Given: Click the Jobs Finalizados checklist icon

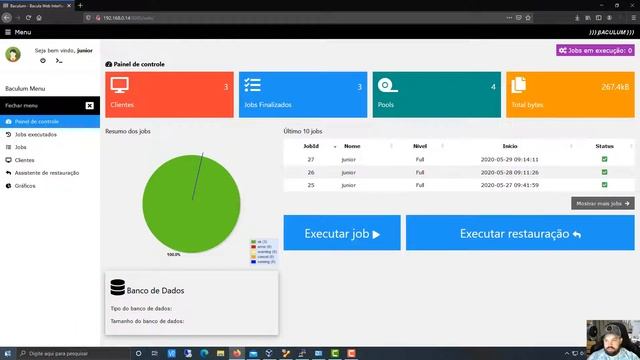Looking at the screenshot, I should [x=253, y=85].
